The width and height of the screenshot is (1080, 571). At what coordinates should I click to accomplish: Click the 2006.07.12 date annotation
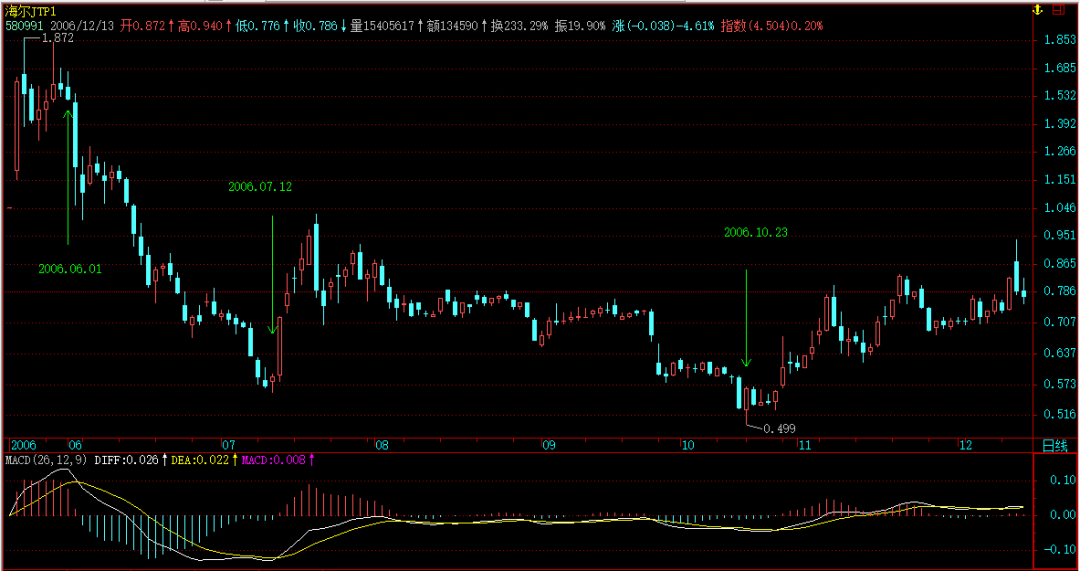point(260,186)
